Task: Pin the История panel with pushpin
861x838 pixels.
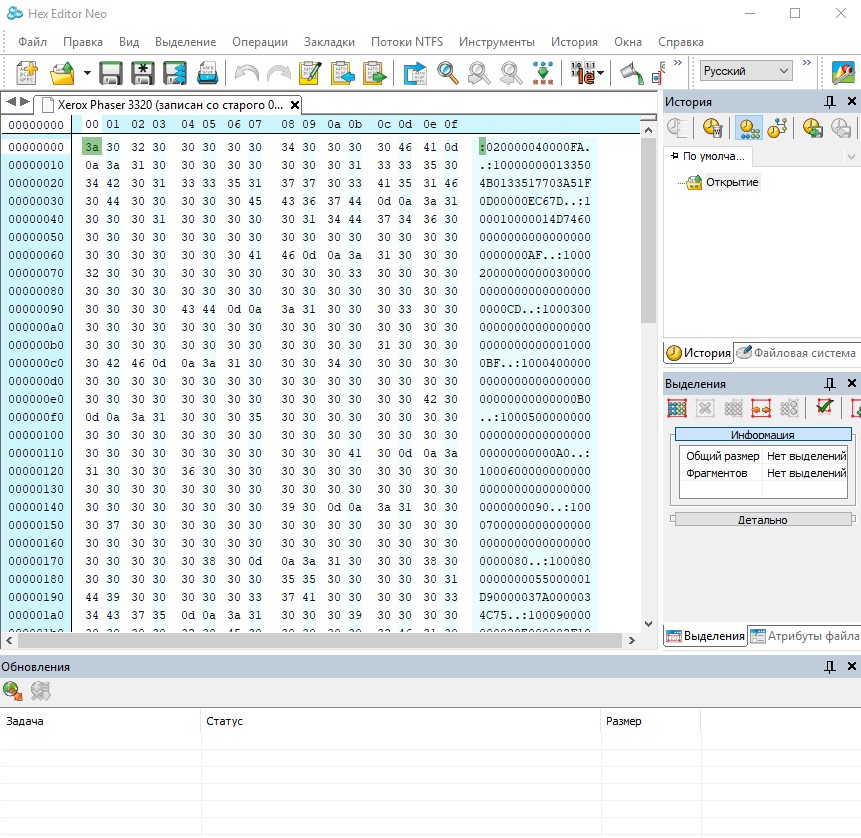Action: click(829, 102)
